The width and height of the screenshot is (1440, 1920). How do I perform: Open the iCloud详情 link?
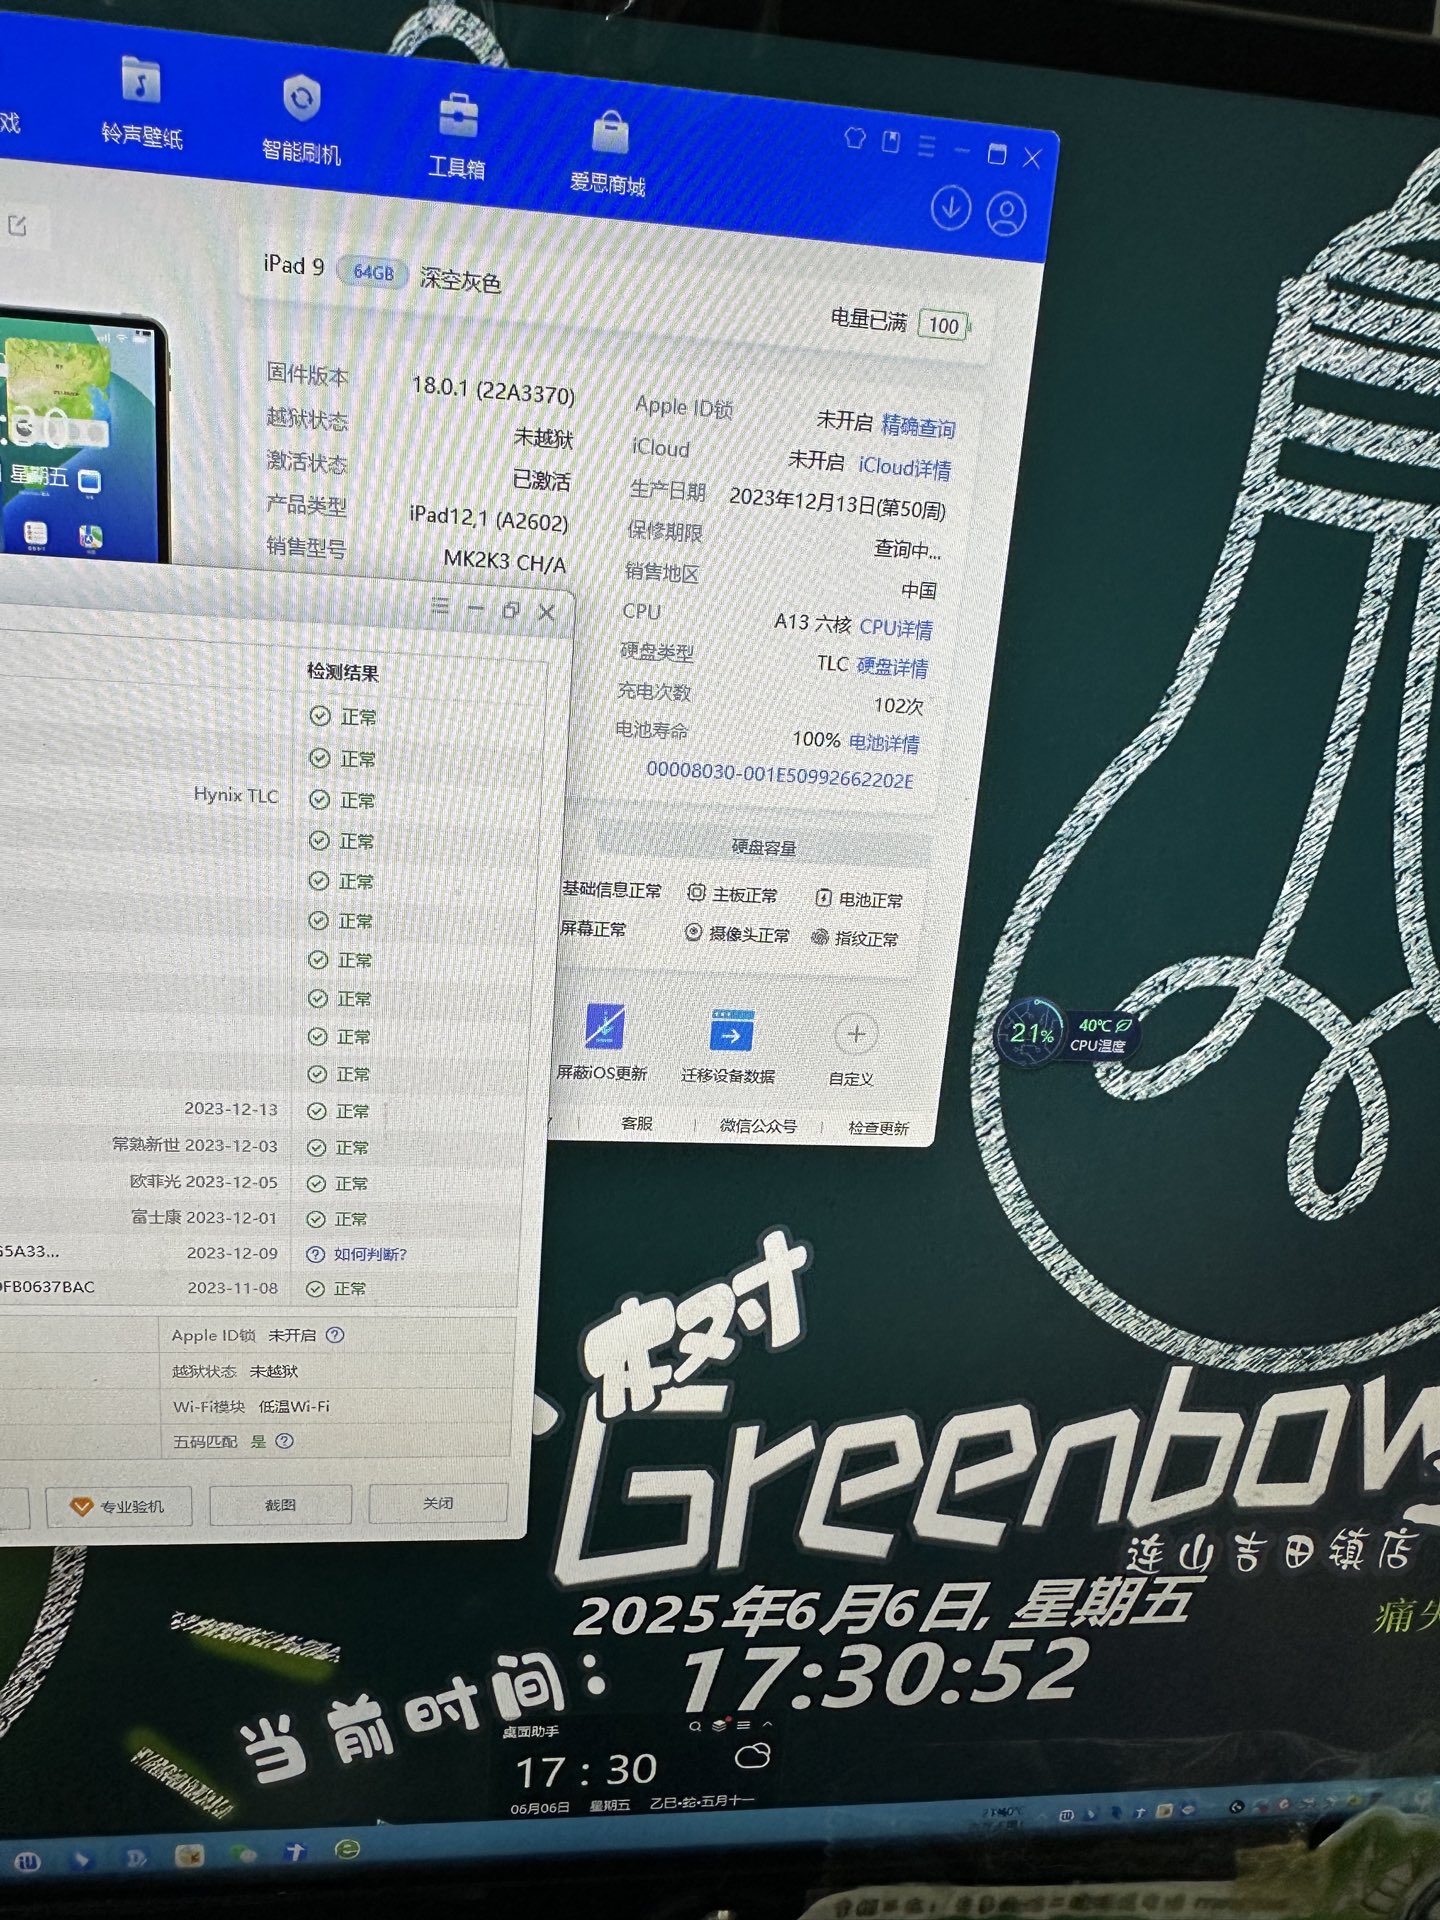coord(904,467)
